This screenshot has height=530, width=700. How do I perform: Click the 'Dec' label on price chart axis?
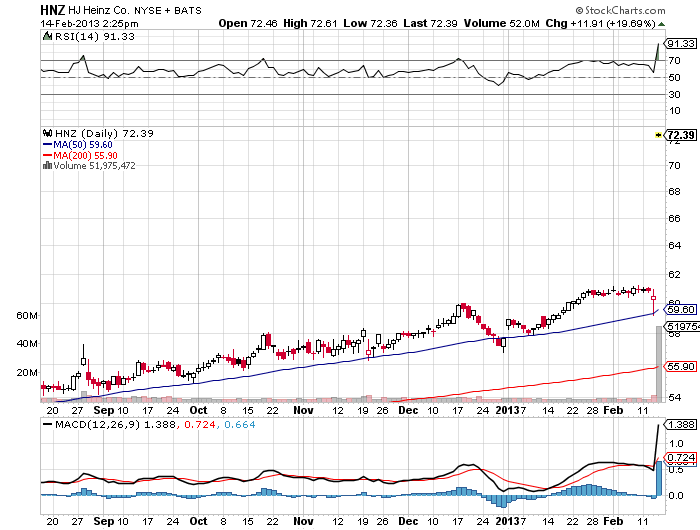pyautogui.click(x=408, y=410)
